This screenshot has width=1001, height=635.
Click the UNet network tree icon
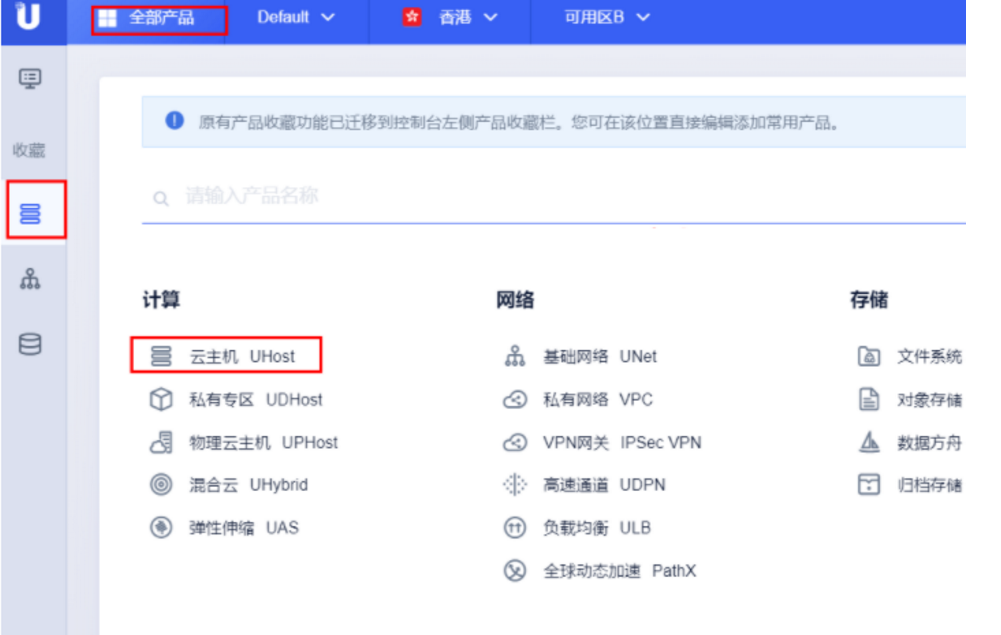click(515, 356)
